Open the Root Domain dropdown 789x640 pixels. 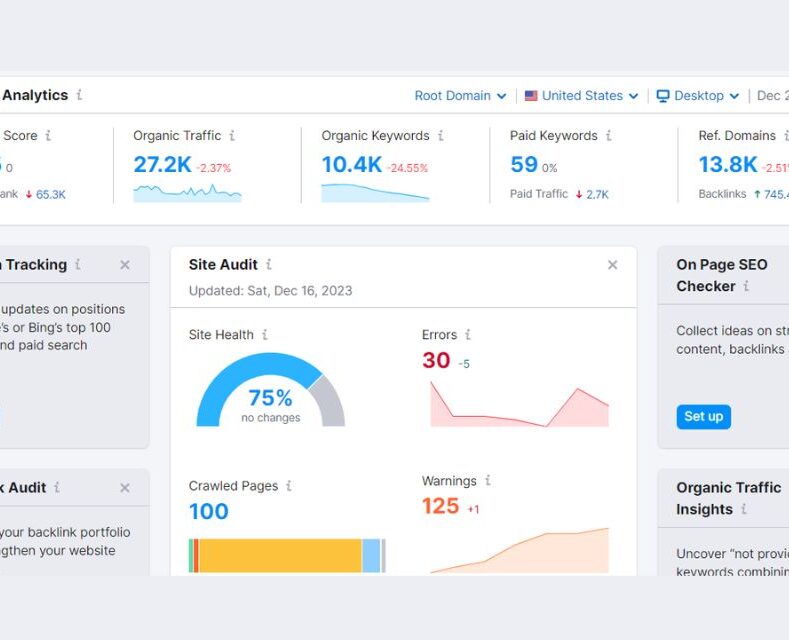(460, 96)
